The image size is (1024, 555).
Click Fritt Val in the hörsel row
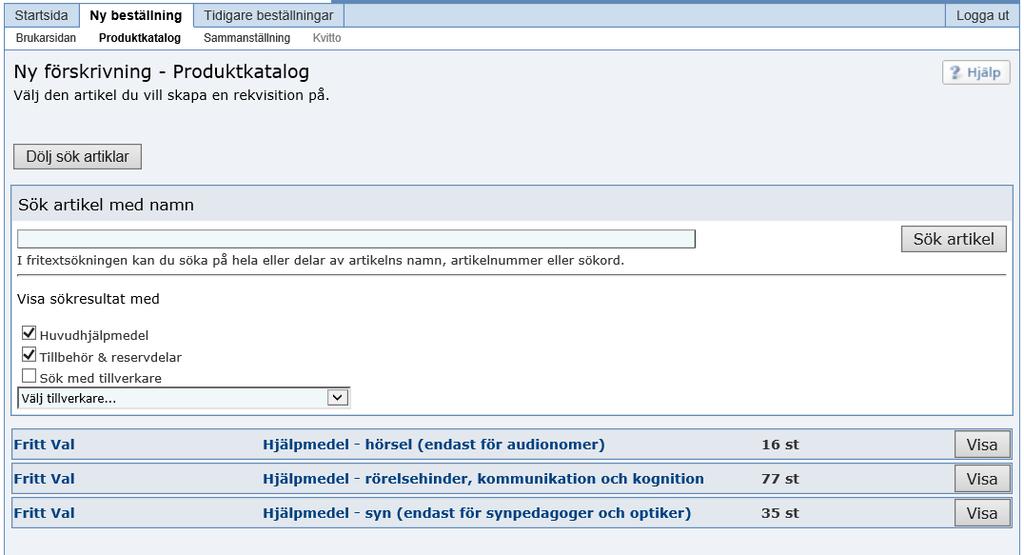(x=44, y=445)
